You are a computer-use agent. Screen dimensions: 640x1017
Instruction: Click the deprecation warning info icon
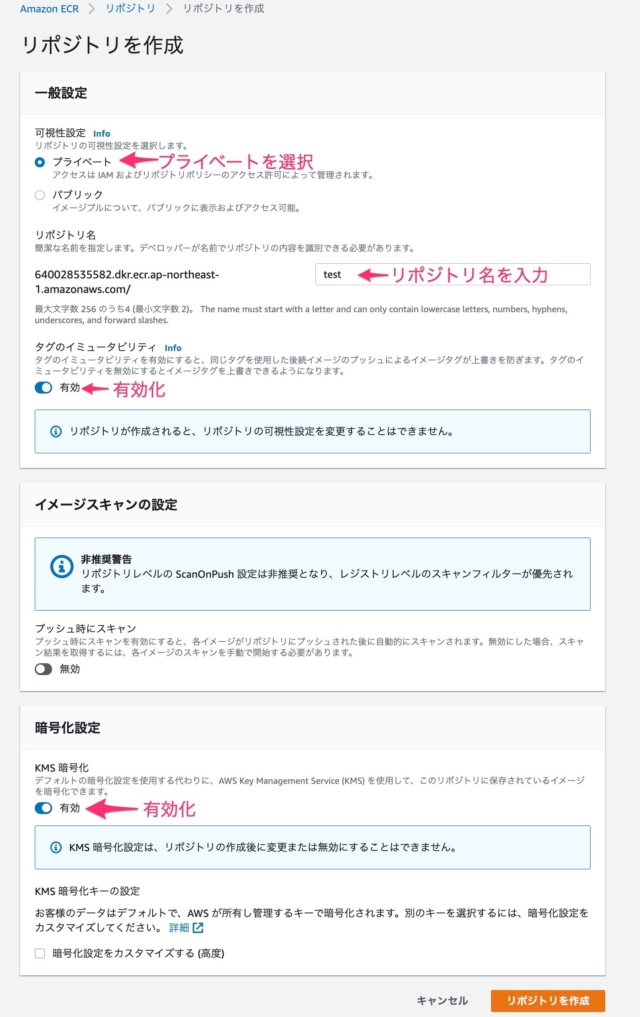pos(62,566)
